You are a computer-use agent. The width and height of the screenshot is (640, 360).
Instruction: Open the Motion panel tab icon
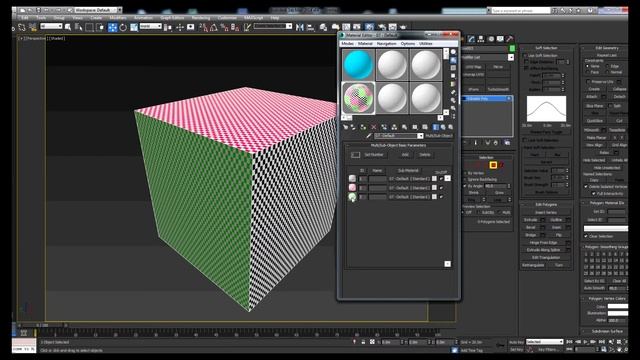pos(491,39)
